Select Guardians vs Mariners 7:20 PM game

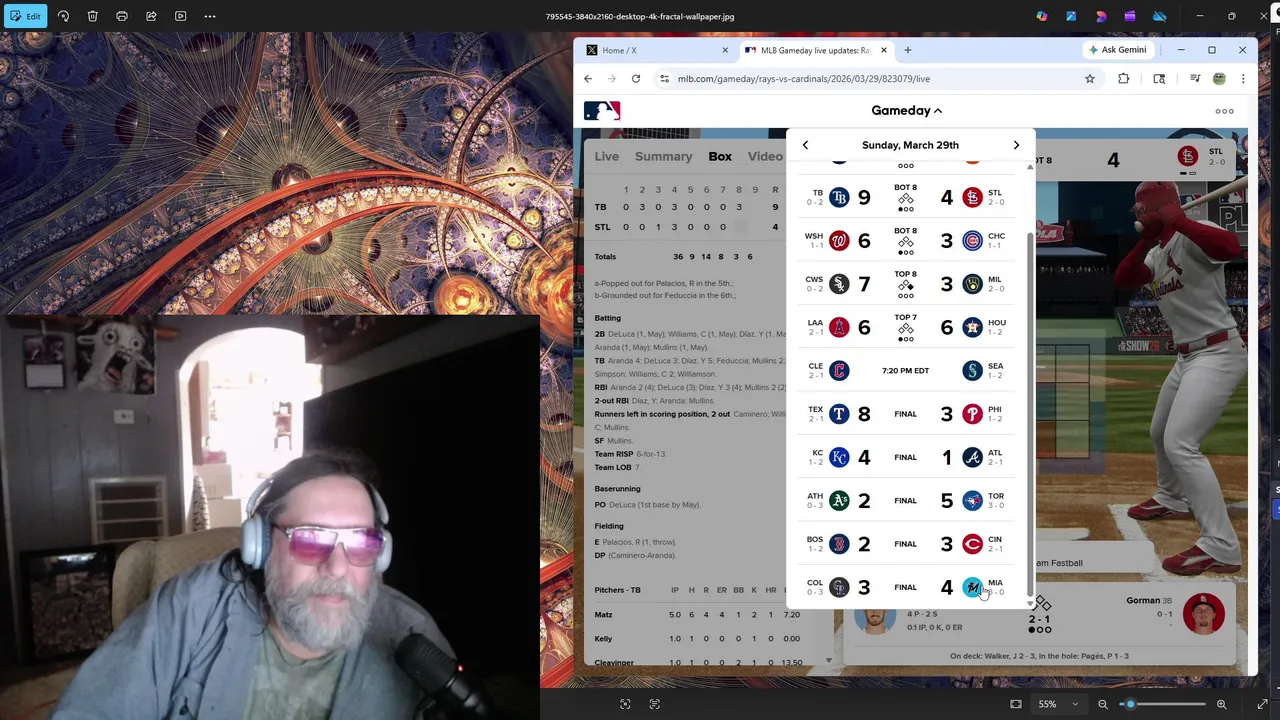(x=906, y=371)
